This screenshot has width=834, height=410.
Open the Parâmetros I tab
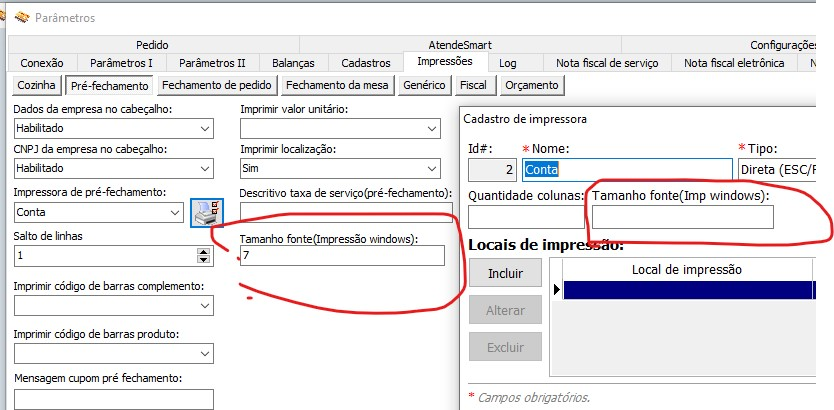[121, 63]
